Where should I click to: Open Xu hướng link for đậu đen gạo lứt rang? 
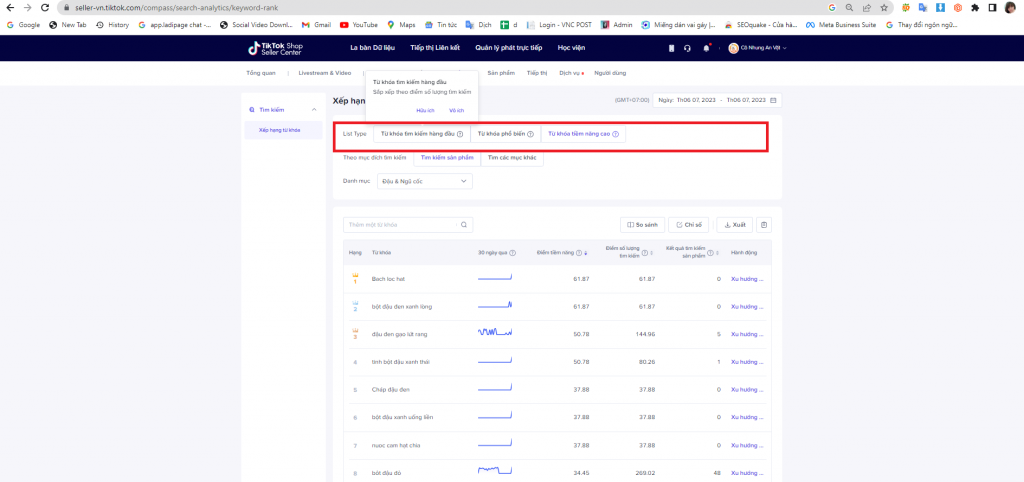point(746,334)
